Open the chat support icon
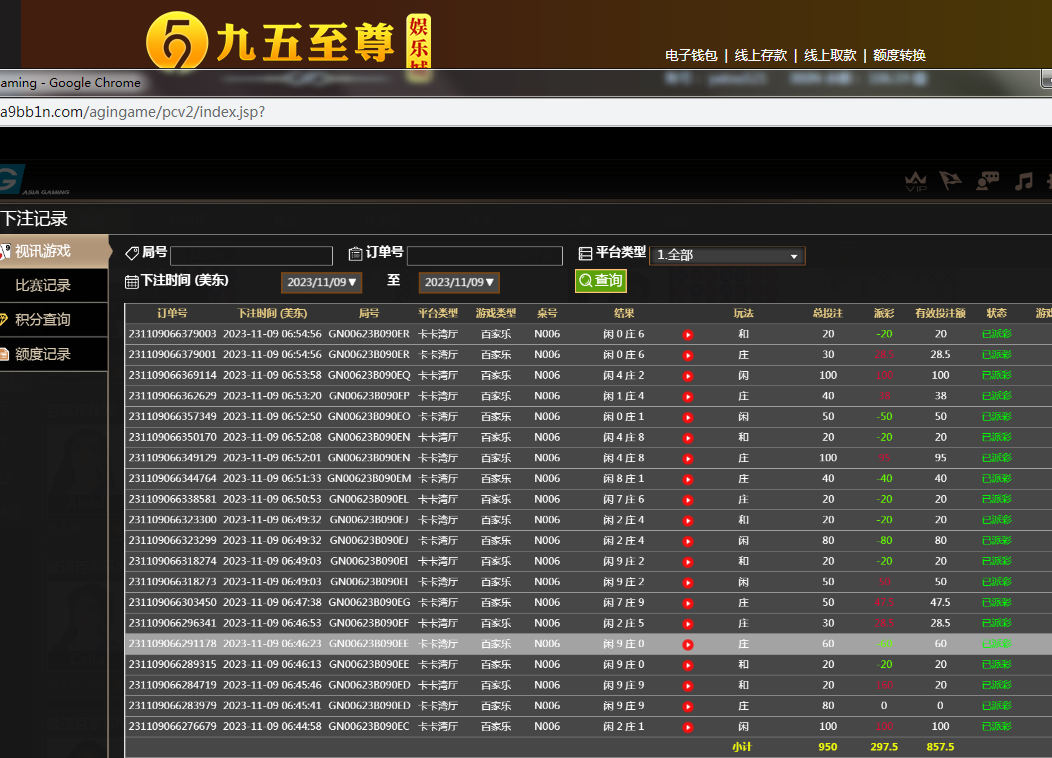This screenshot has height=758, width=1052. coord(987,180)
